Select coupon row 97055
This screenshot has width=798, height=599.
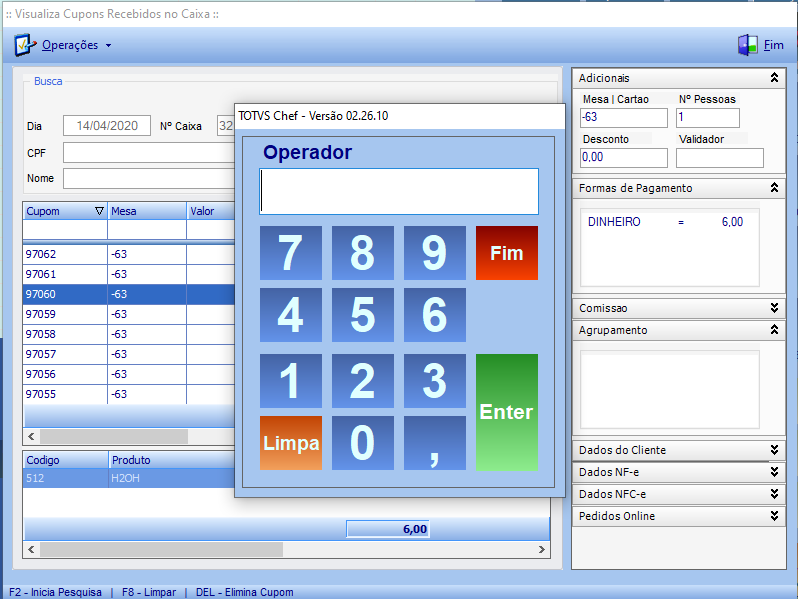point(129,394)
